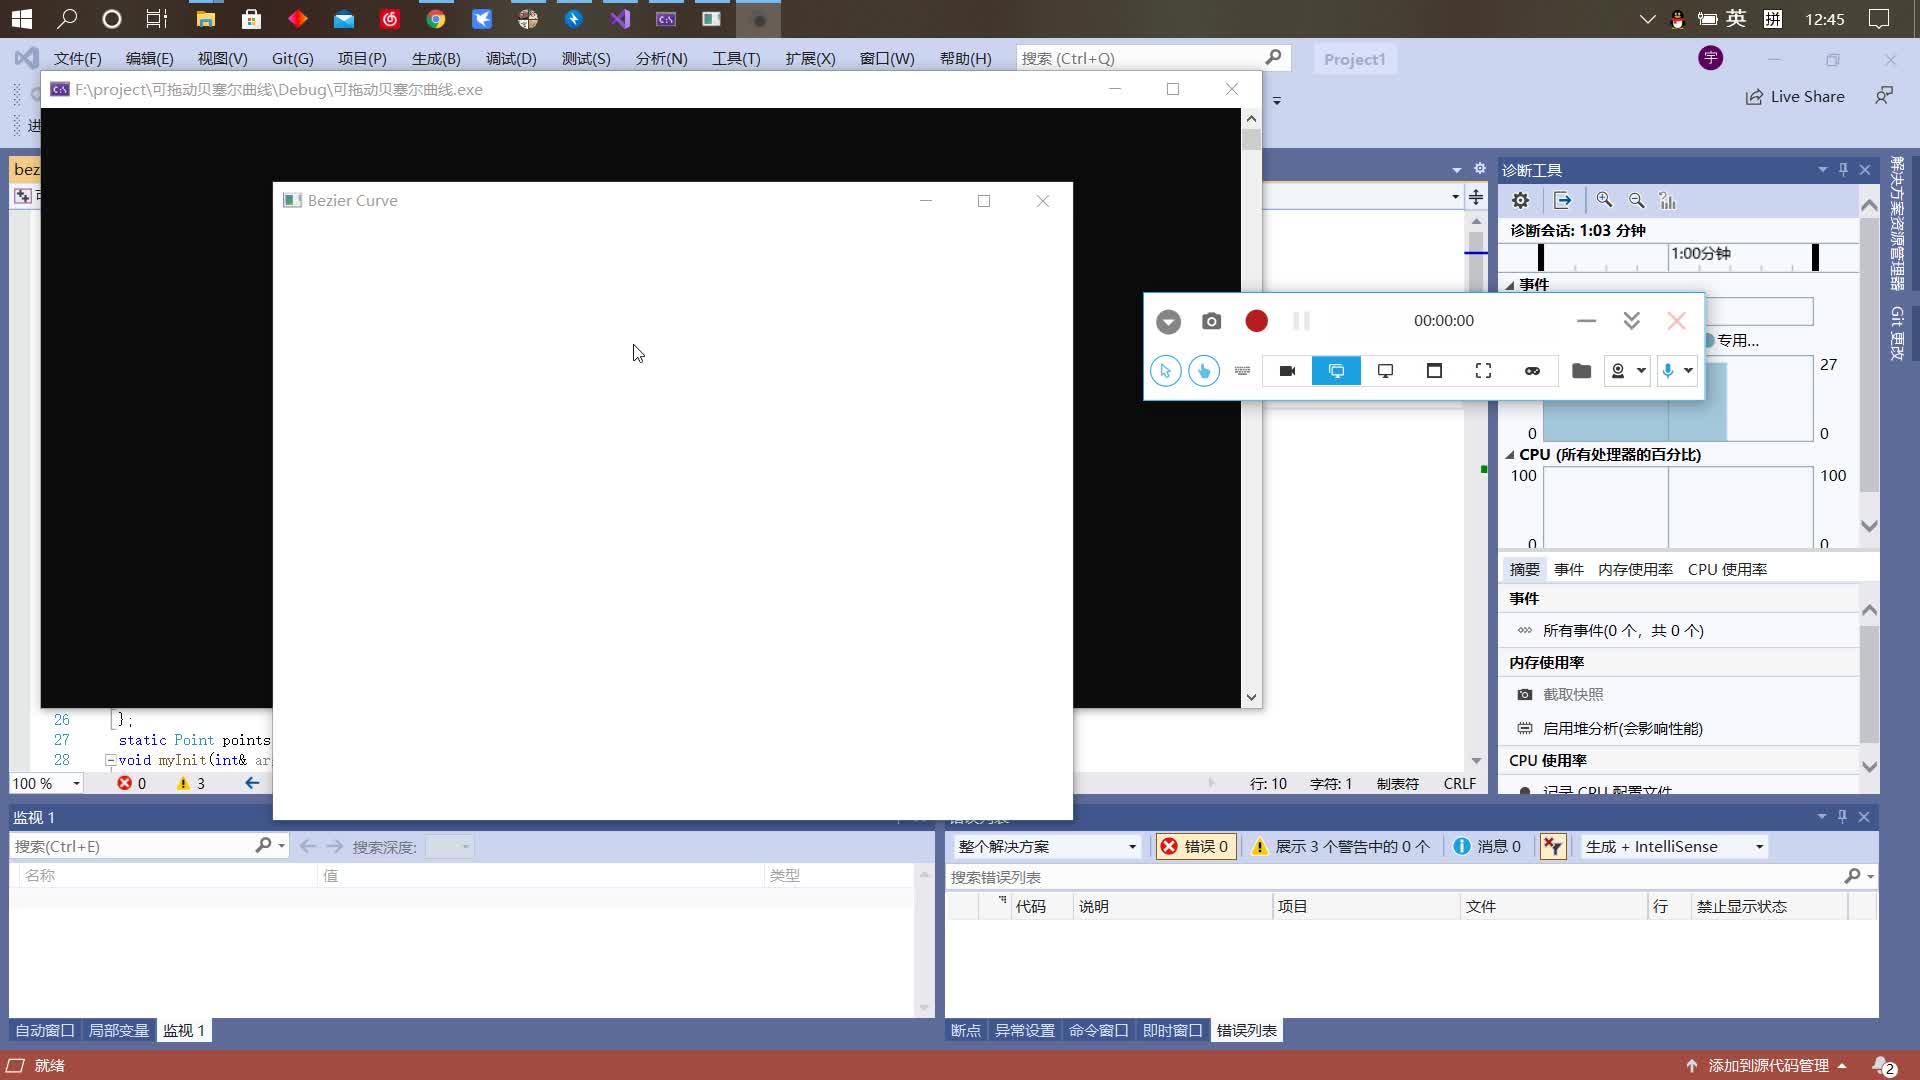Choose region capture mode in recorder
Viewport: 1920px width, 1080px height.
point(1483,371)
